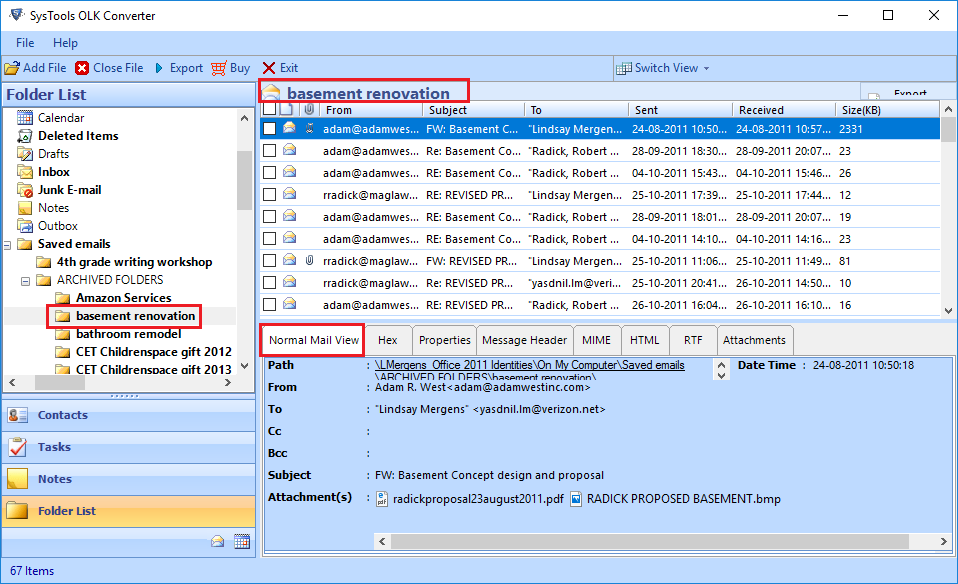Switch to the Hex tab
Image resolution: width=958 pixels, height=584 pixels.
387,340
